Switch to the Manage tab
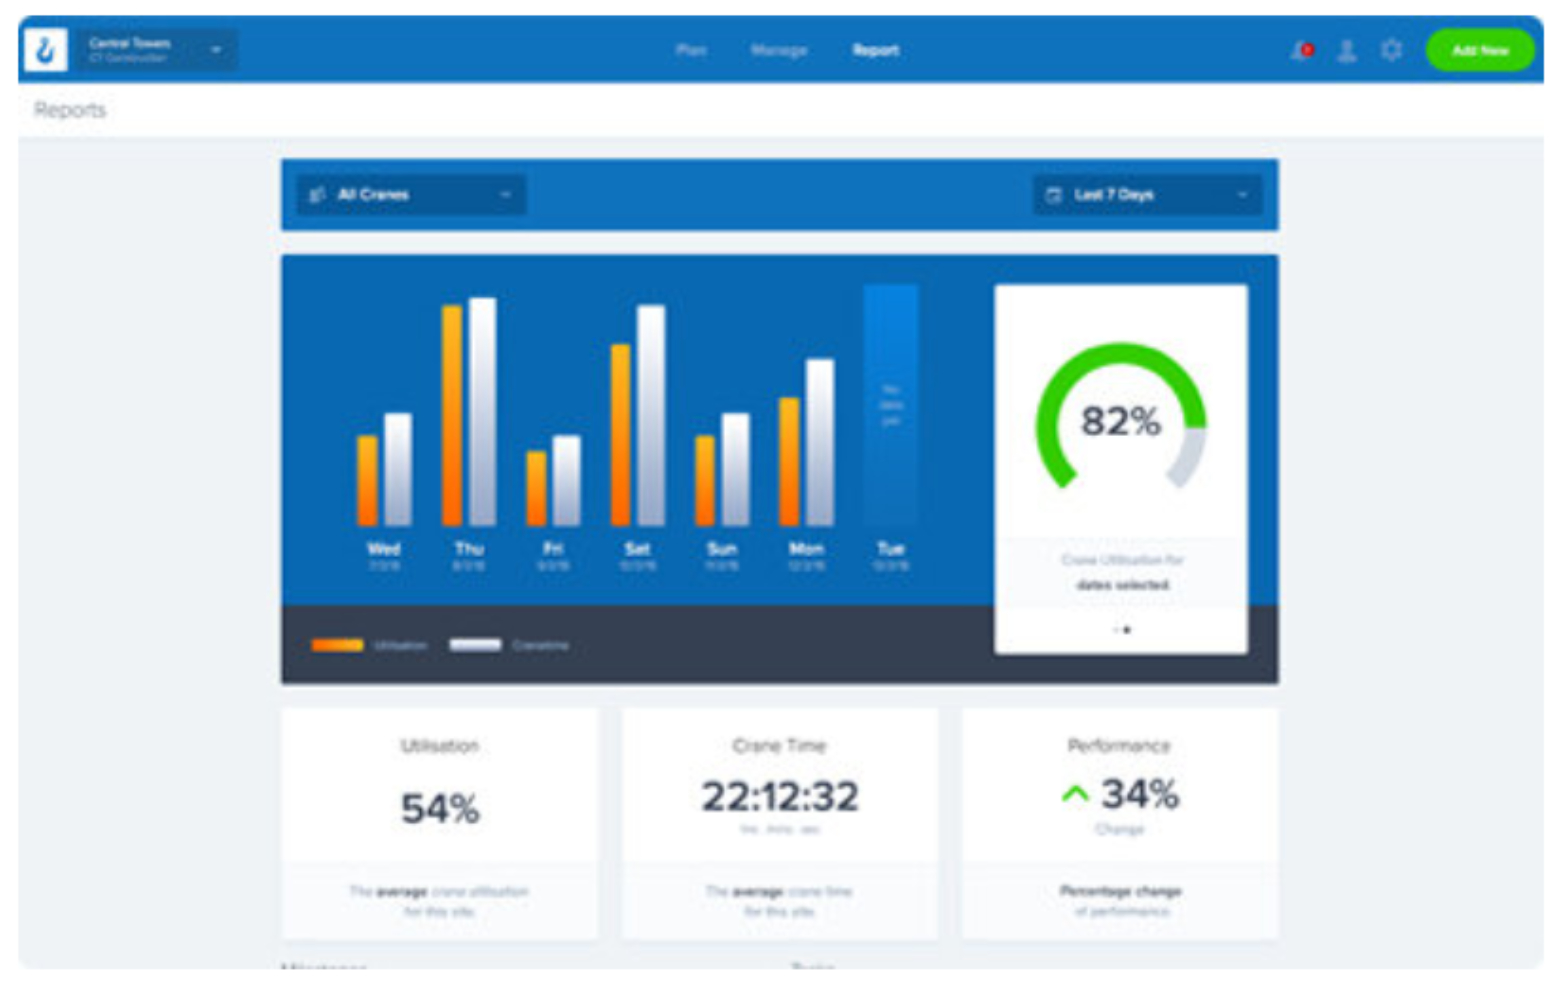 (x=778, y=50)
